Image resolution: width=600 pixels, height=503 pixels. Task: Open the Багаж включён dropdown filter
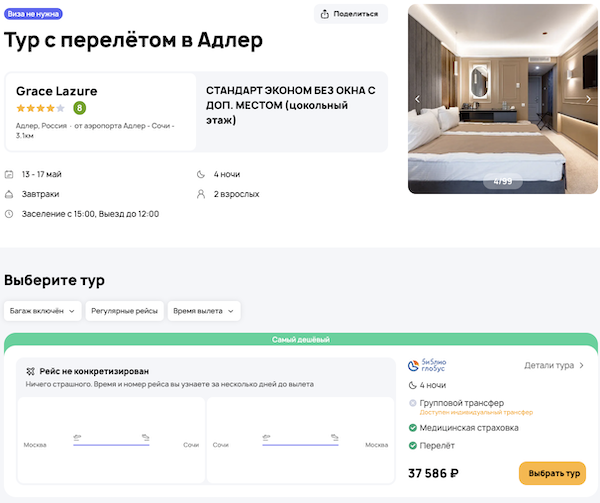[42, 311]
